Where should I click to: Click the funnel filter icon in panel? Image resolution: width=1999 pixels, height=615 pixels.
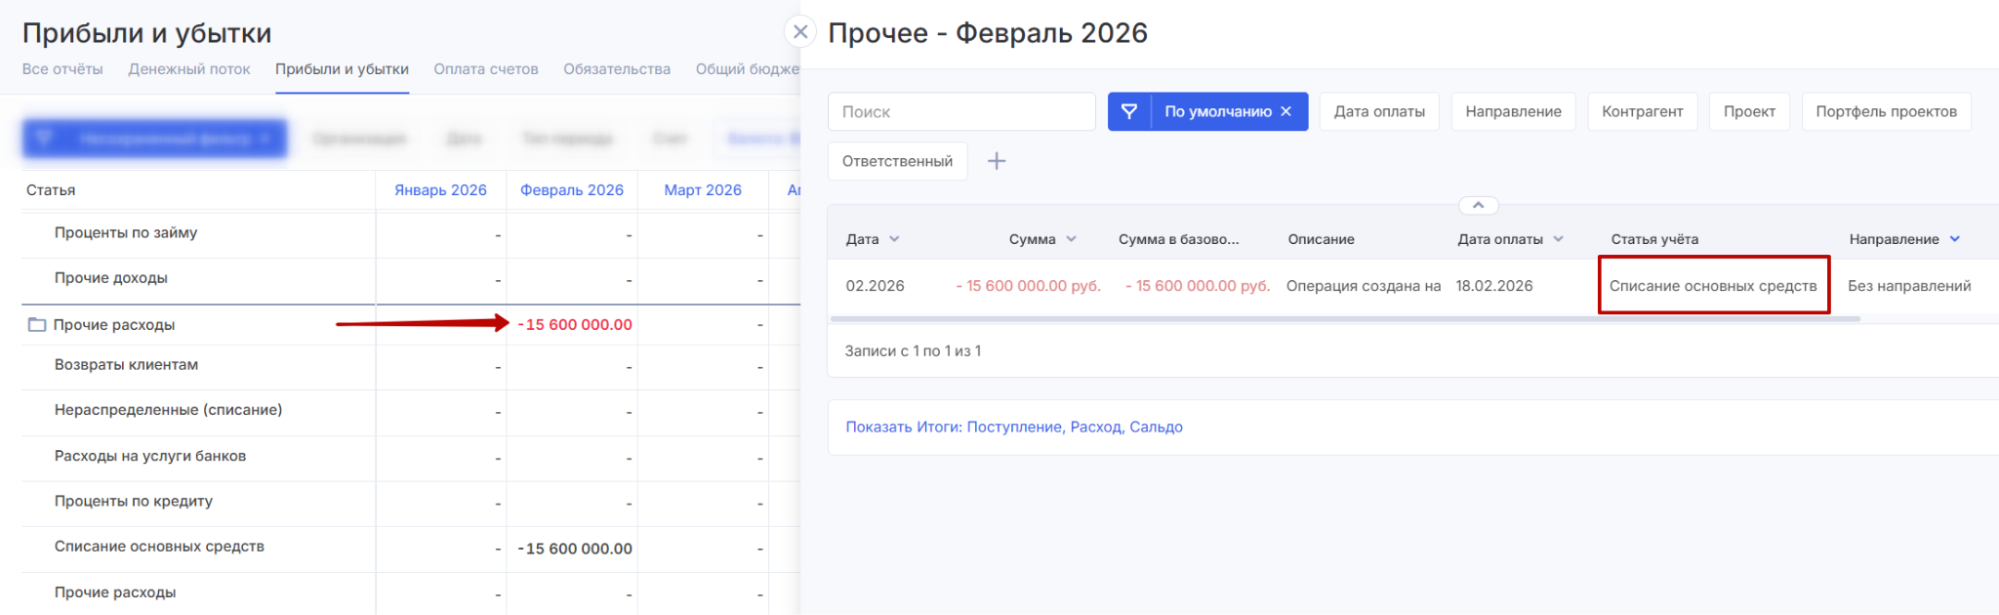(1129, 112)
